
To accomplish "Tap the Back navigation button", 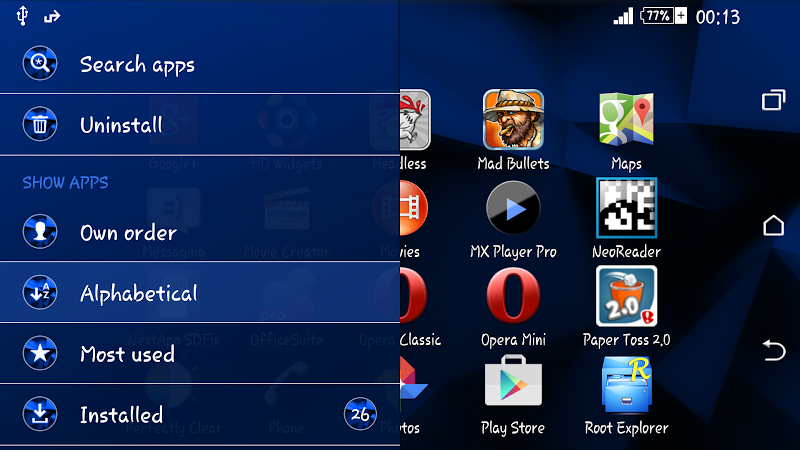I will click(x=773, y=351).
